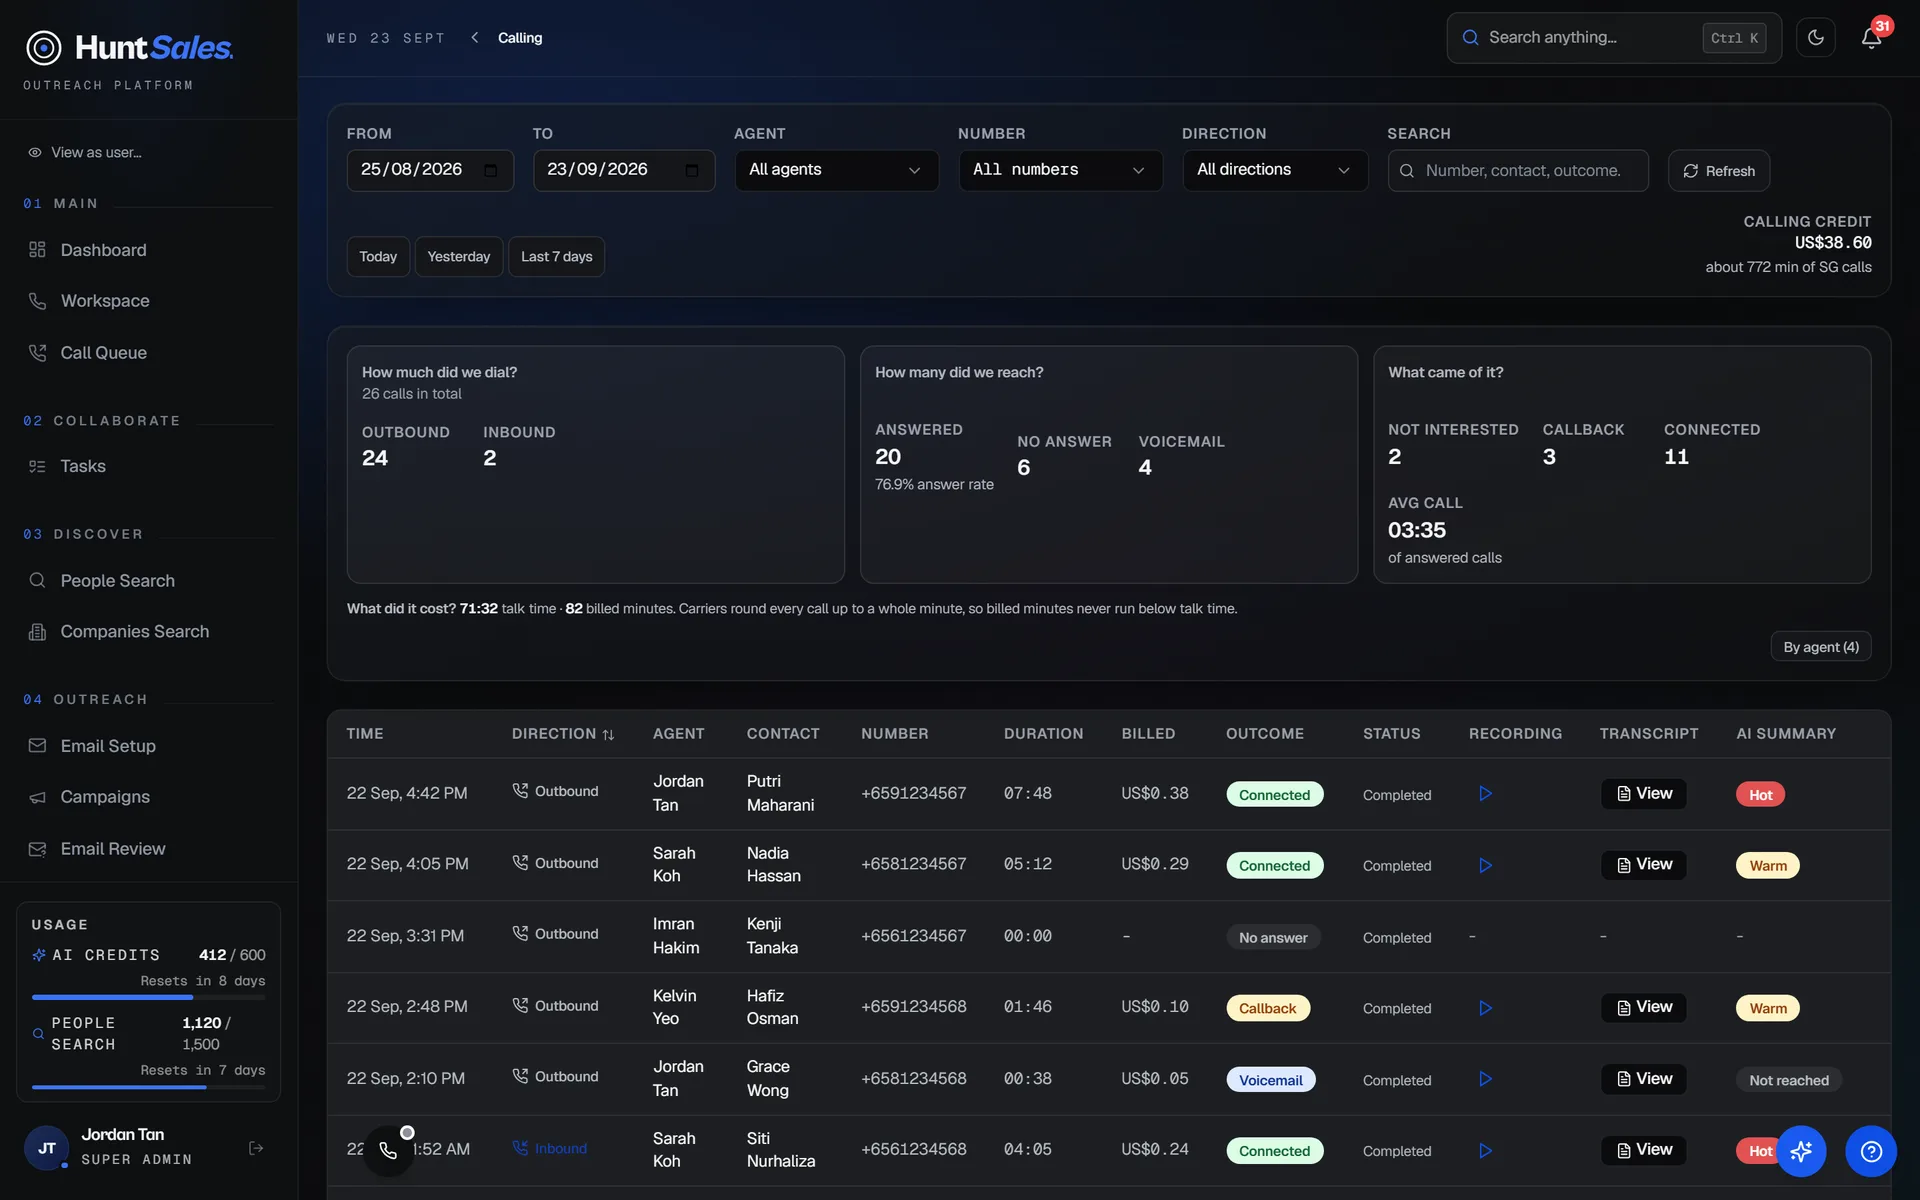
Task: Click the back chevron beside Calling
Action: pos(475,38)
